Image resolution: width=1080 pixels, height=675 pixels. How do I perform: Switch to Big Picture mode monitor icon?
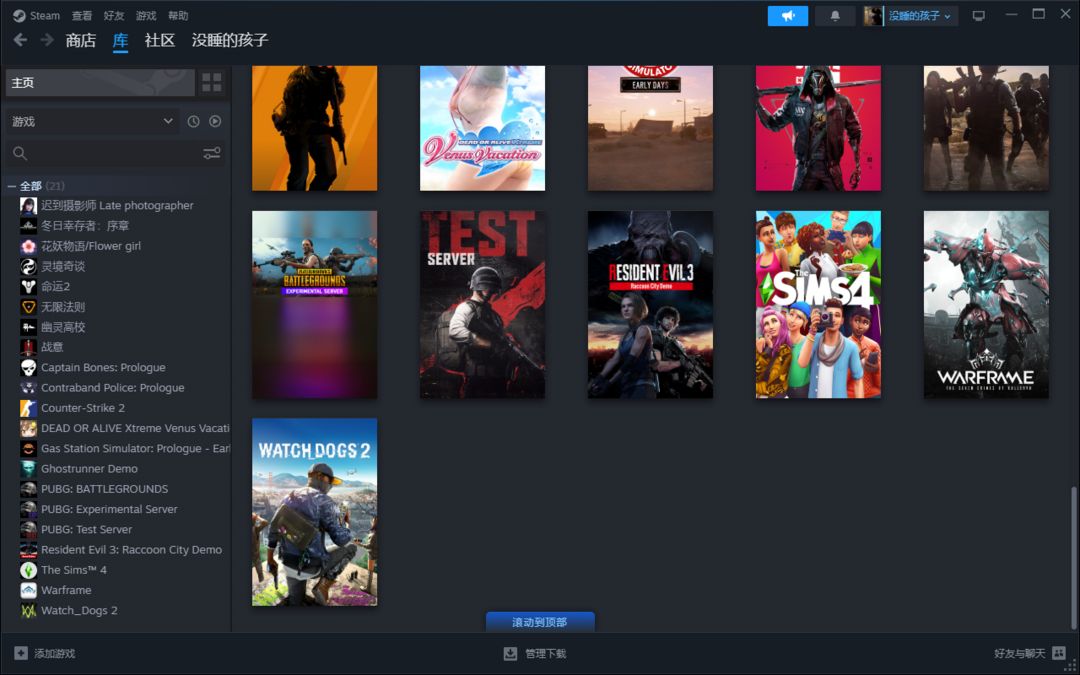(979, 16)
